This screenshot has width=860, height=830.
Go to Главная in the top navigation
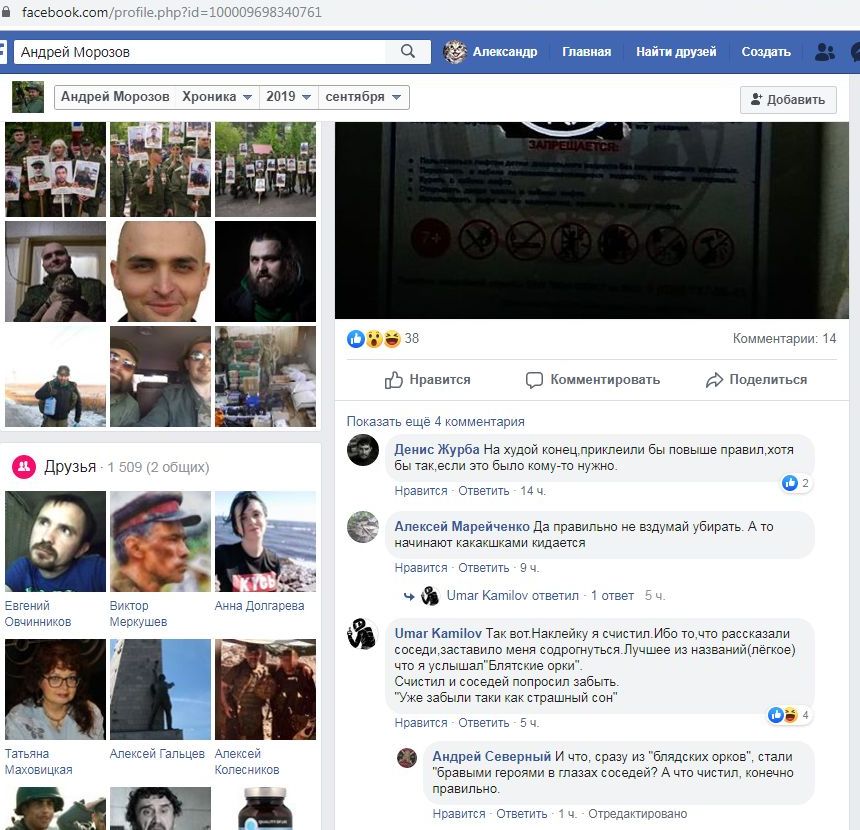(x=586, y=52)
